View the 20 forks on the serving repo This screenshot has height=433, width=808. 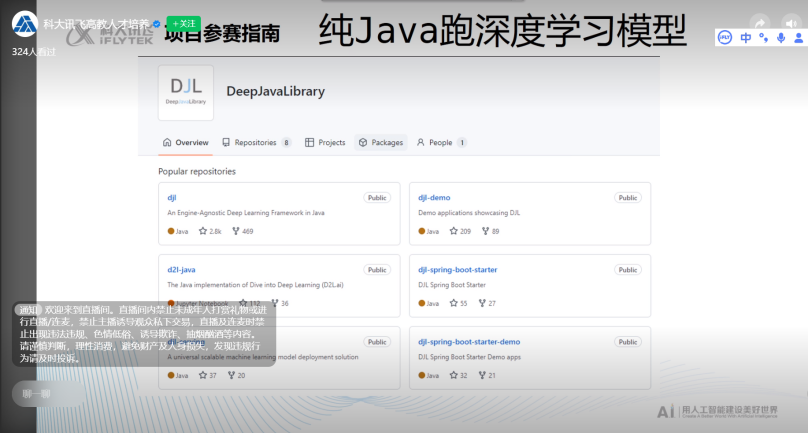click(x=237, y=375)
